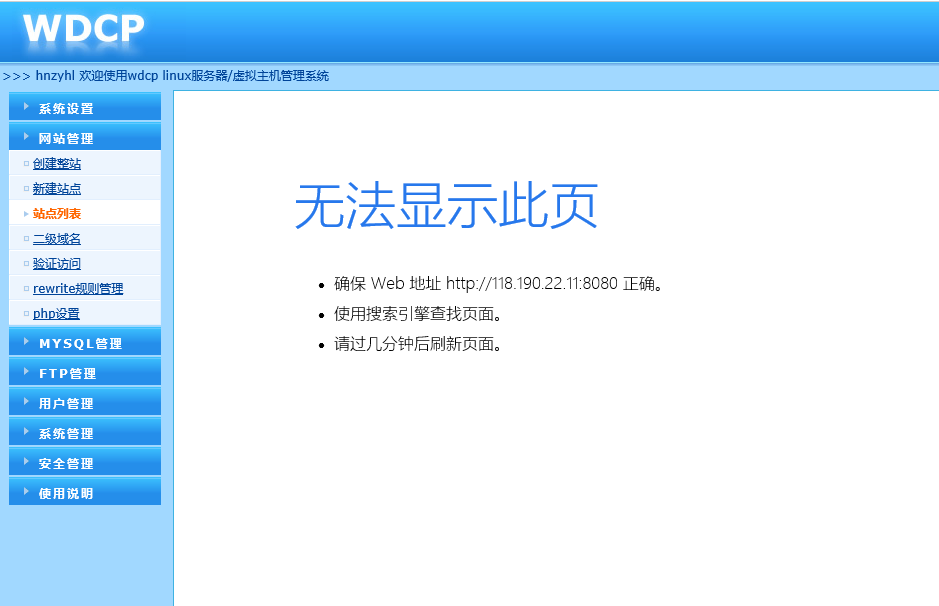The image size is (939, 606).
Task: Open the 二级域名 link
Action: pos(57,239)
